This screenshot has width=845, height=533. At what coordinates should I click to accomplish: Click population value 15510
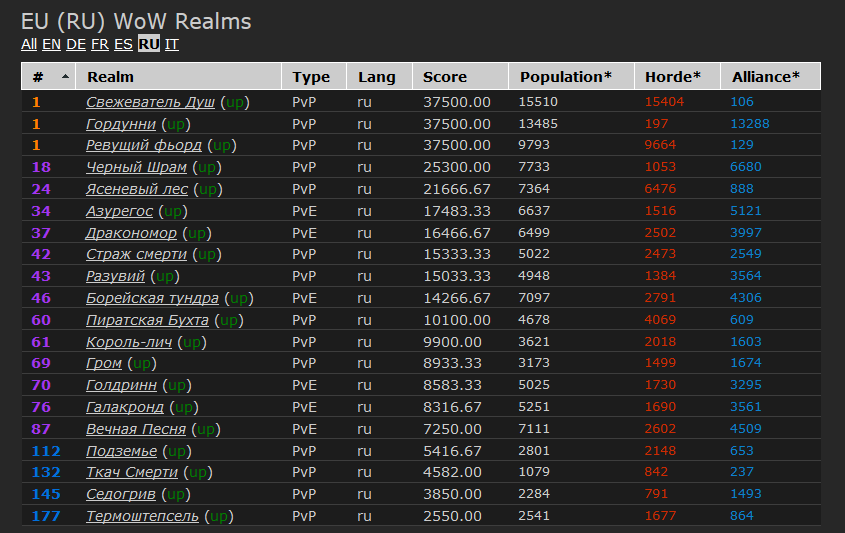pos(538,102)
